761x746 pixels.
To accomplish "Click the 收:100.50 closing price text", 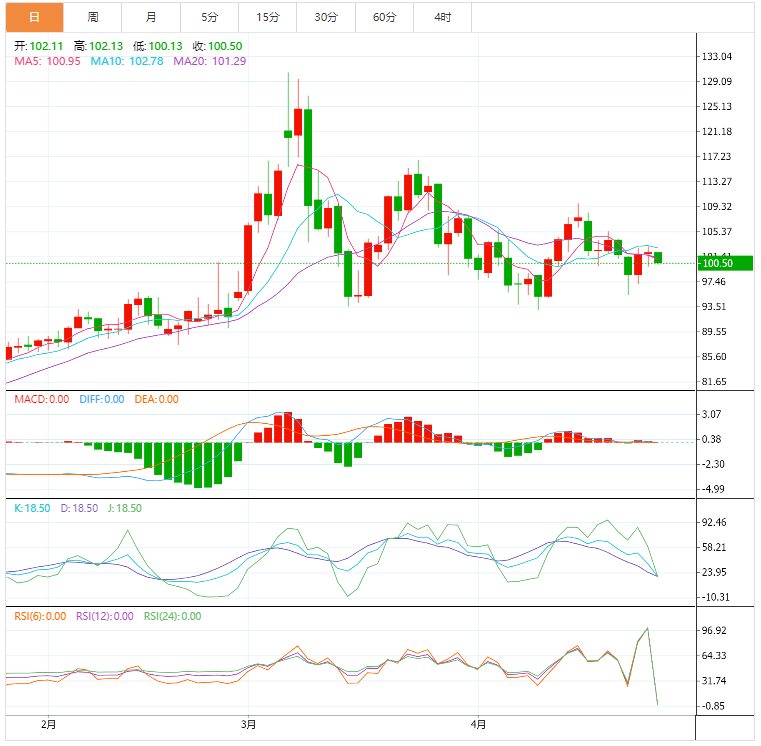I will point(217,46).
